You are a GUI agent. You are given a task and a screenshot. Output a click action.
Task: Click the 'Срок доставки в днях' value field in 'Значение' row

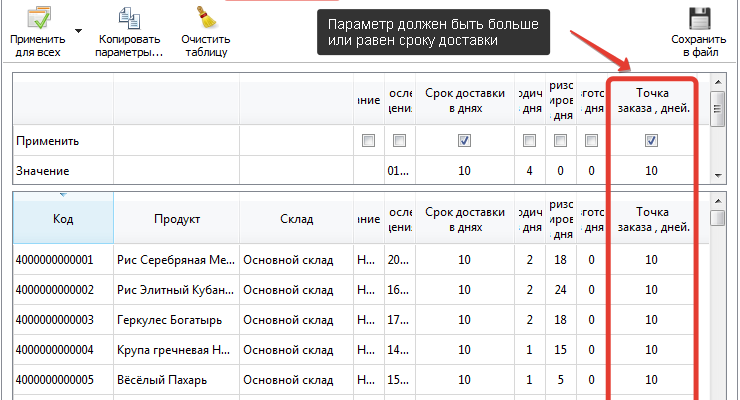pos(464,171)
